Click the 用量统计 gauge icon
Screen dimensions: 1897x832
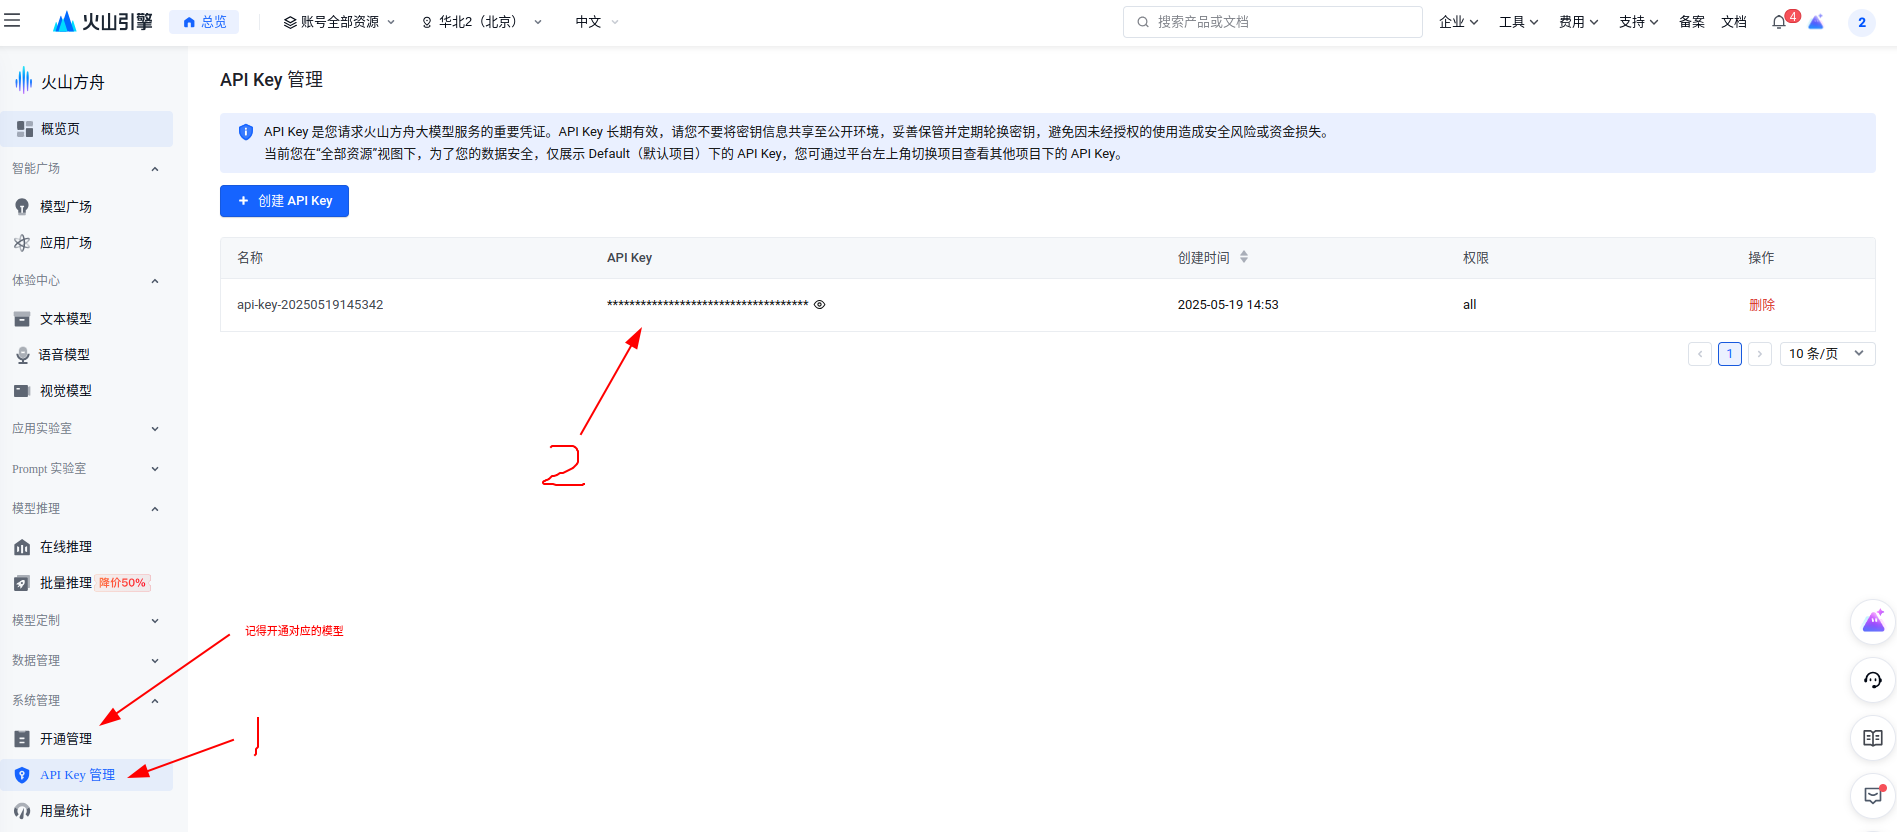22,811
